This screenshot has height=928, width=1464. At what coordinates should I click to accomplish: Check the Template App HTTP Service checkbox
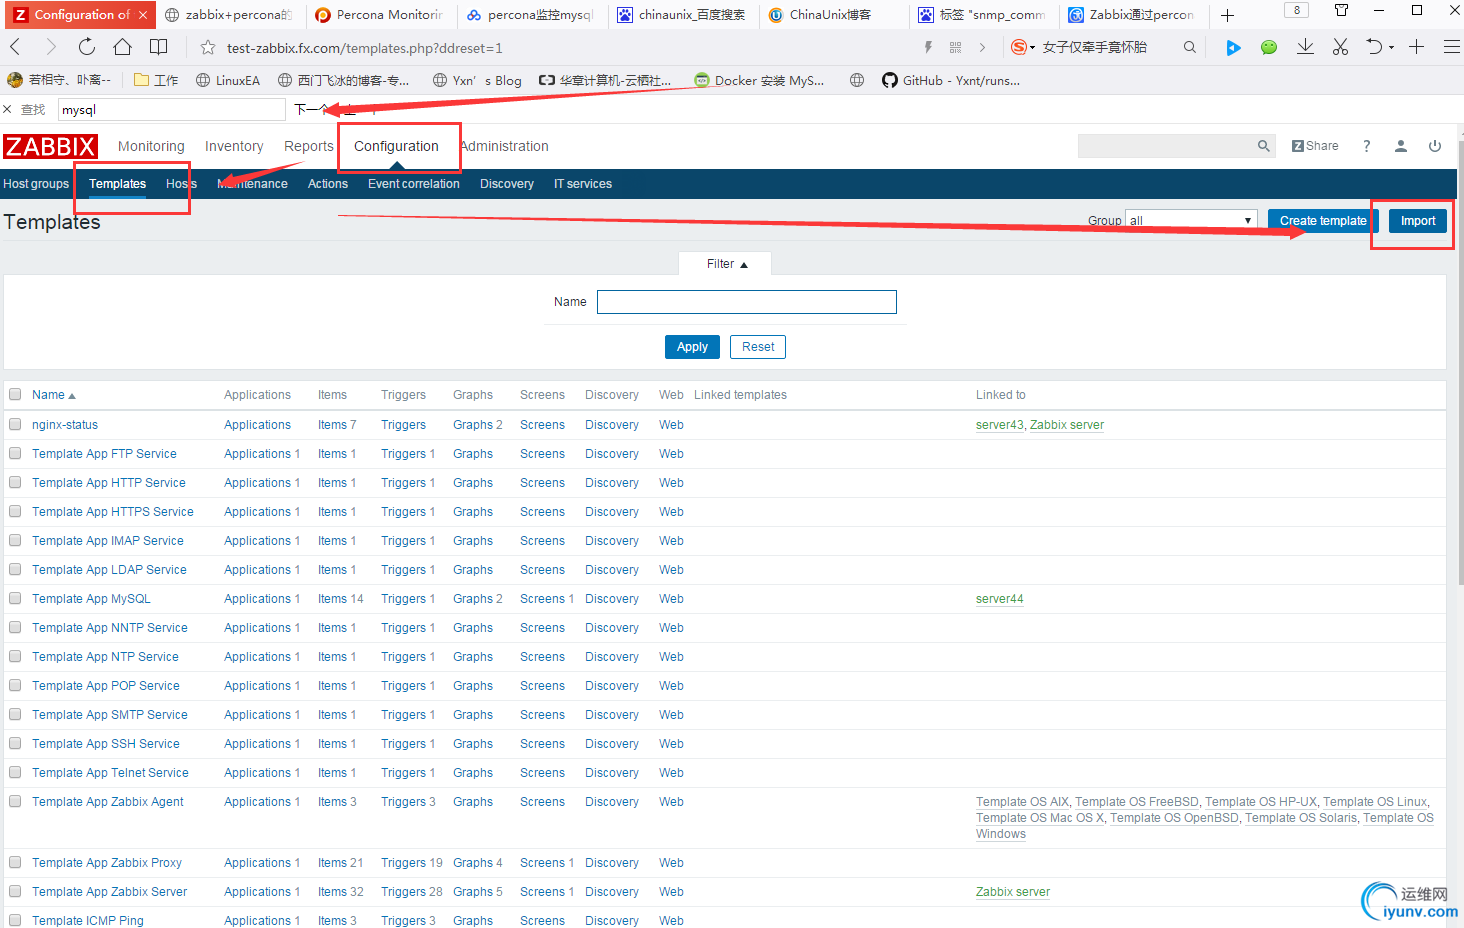point(15,482)
